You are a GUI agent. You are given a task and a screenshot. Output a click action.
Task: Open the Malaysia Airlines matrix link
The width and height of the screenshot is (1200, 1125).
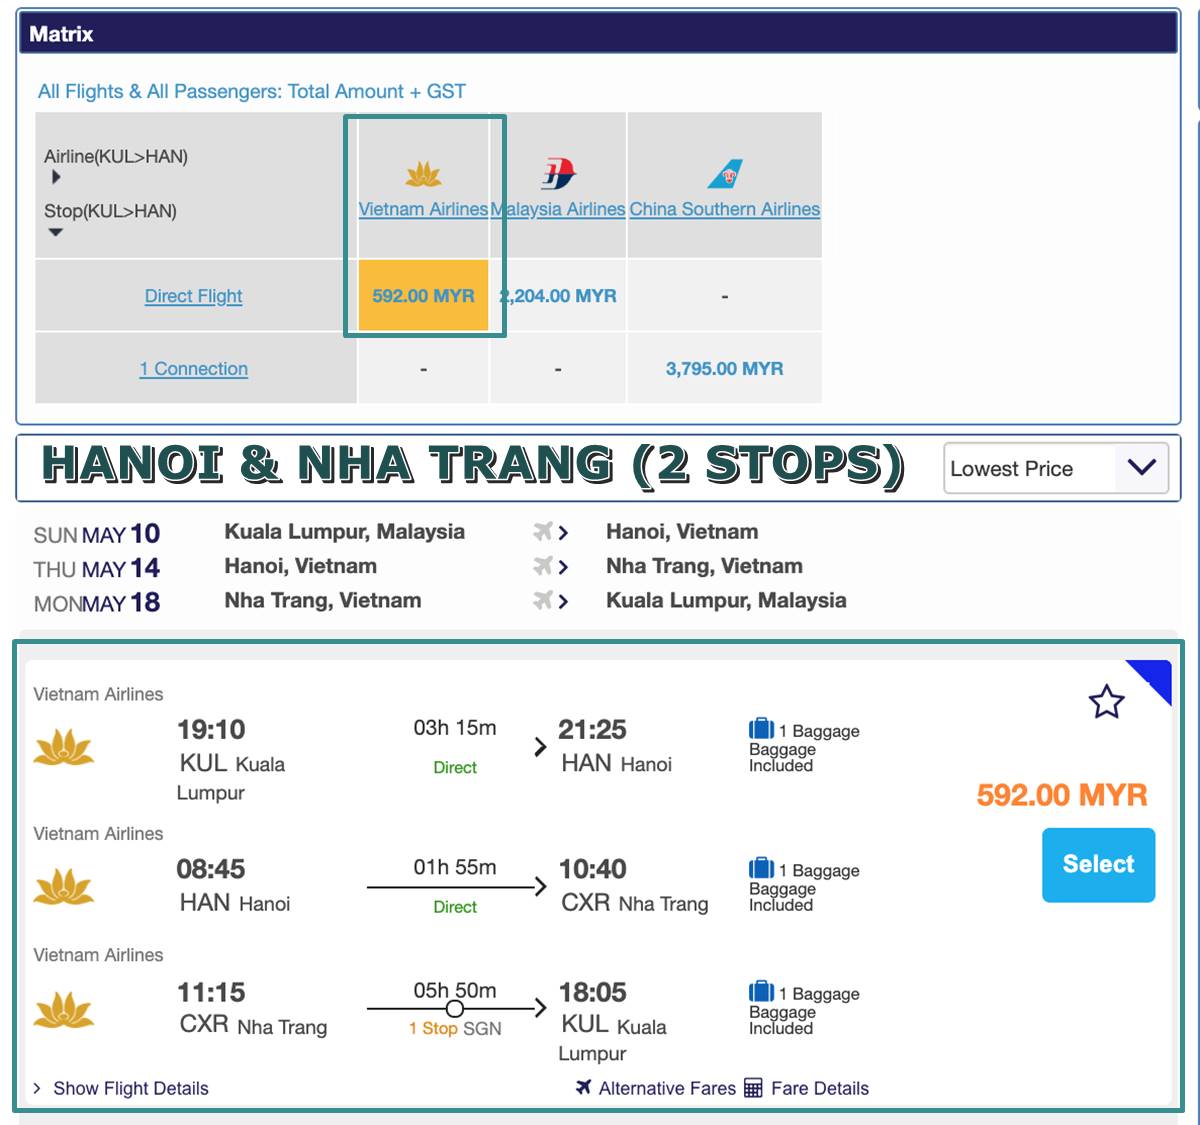[558, 209]
